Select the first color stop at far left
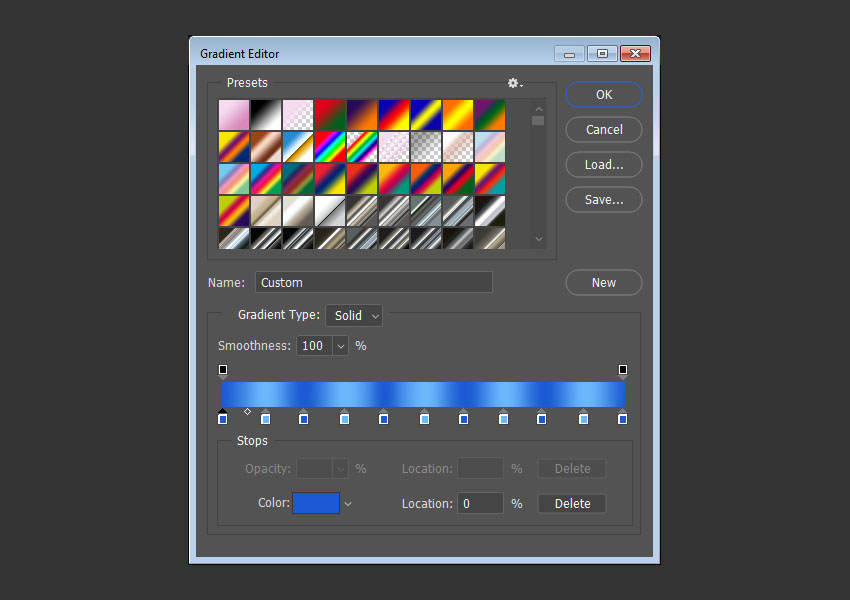850x600 pixels. (x=223, y=418)
